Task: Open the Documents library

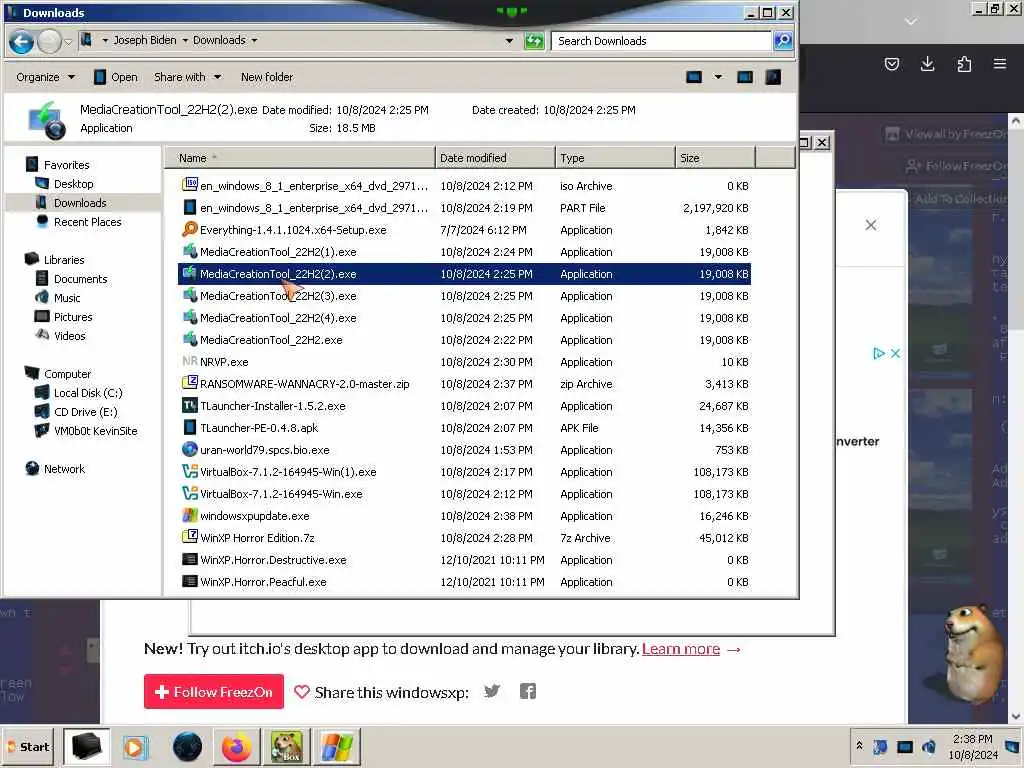Action: 80,279
